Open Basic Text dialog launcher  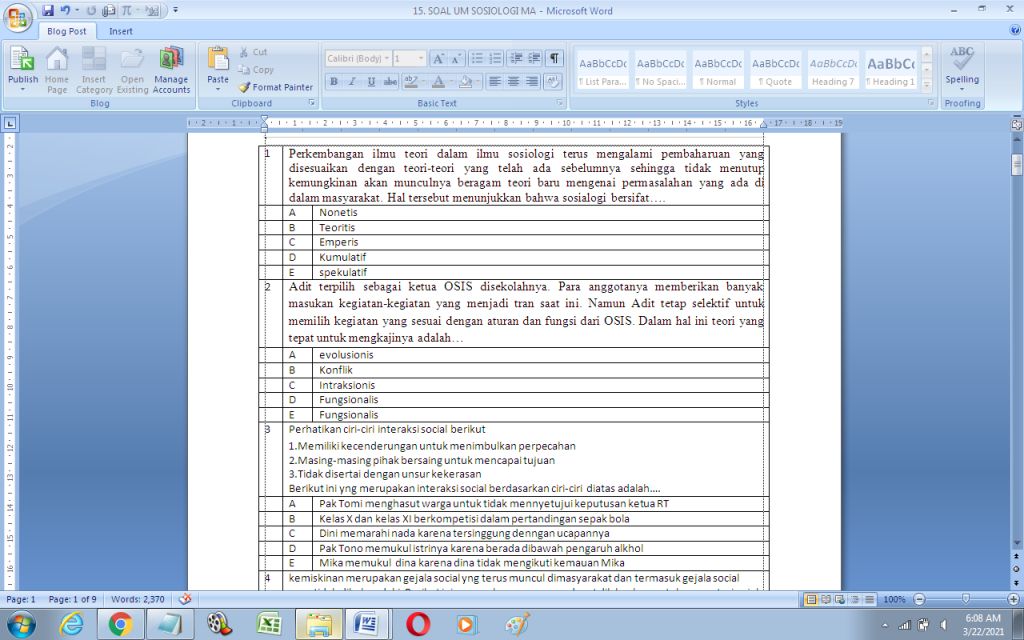coord(560,103)
